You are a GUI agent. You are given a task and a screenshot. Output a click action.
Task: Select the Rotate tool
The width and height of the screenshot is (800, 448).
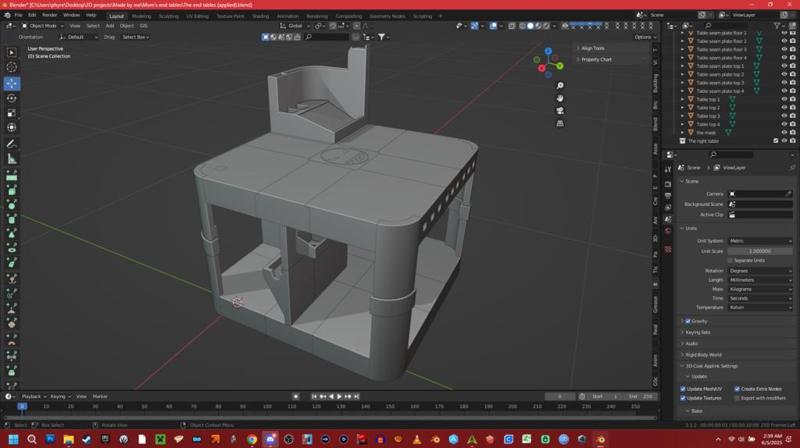coord(12,98)
